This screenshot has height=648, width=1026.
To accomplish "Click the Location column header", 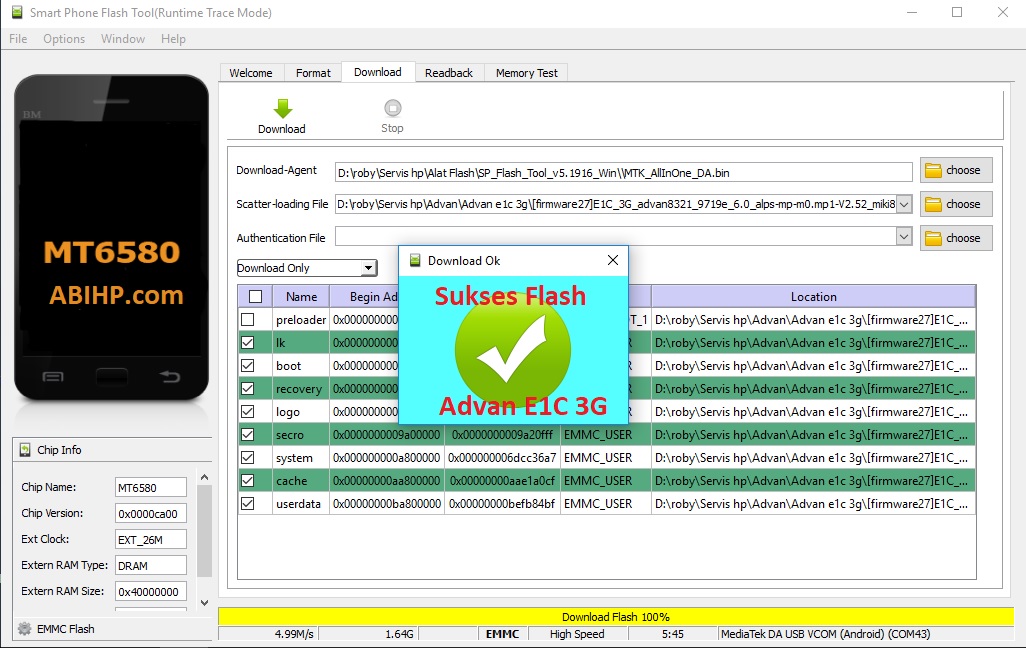I will (x=813, y=297).
